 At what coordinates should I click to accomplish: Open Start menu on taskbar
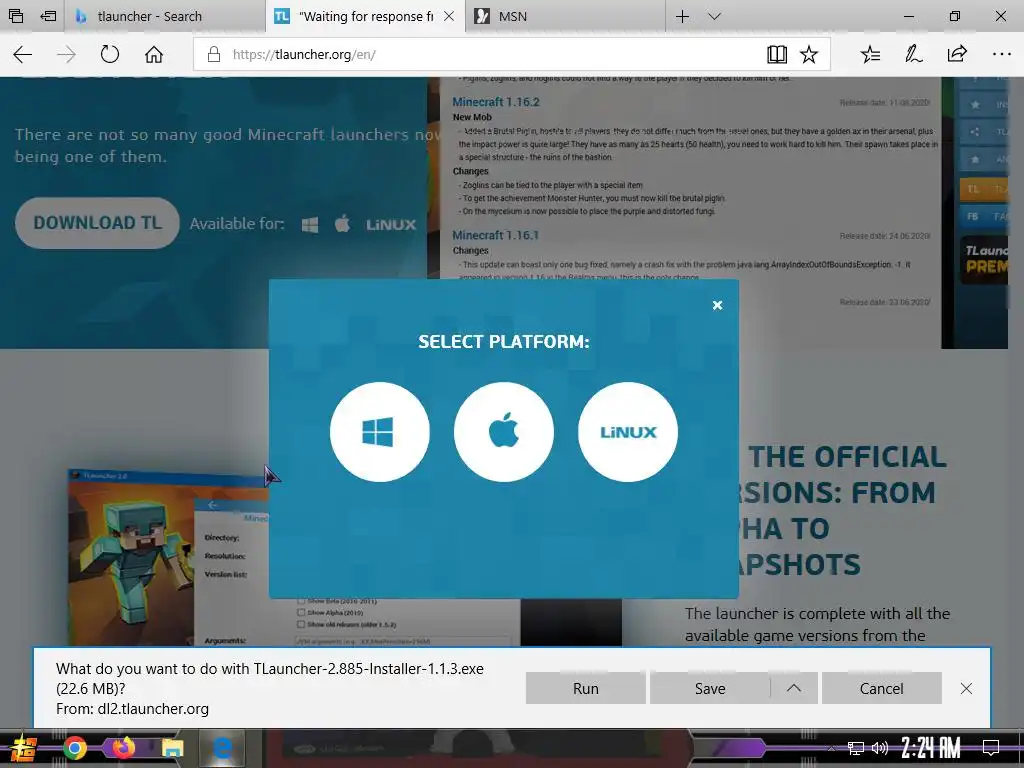tap(23, 748)
